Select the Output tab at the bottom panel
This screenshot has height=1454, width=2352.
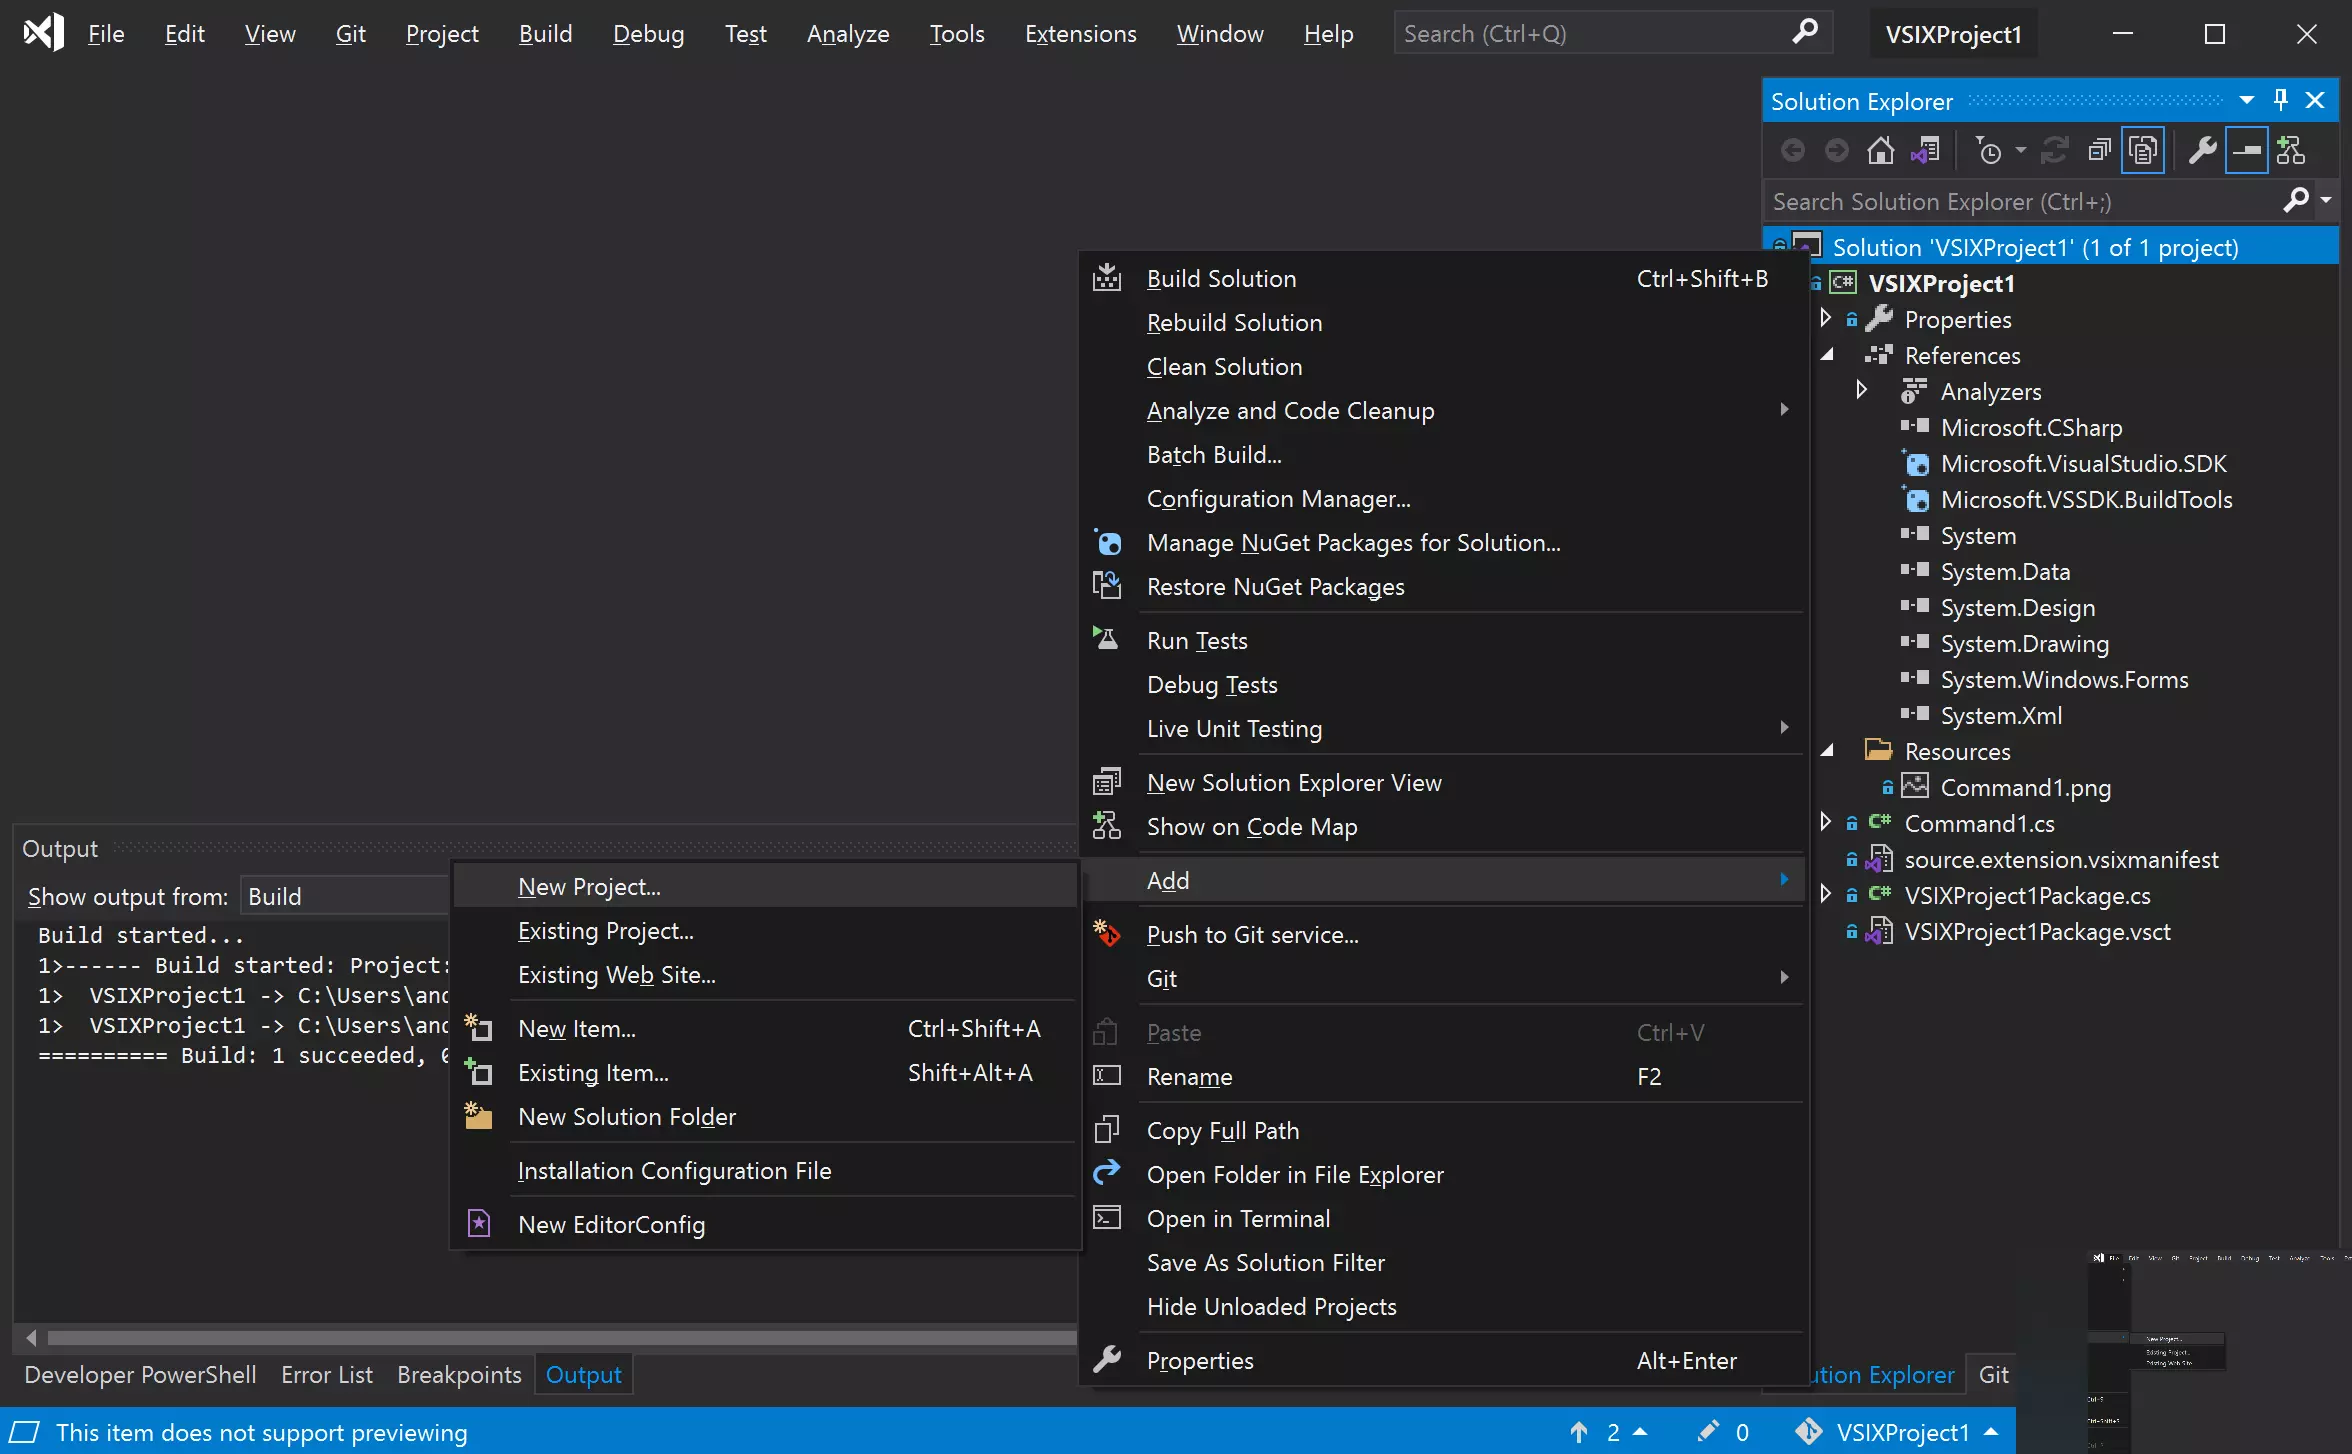[x=581, y=1373]
